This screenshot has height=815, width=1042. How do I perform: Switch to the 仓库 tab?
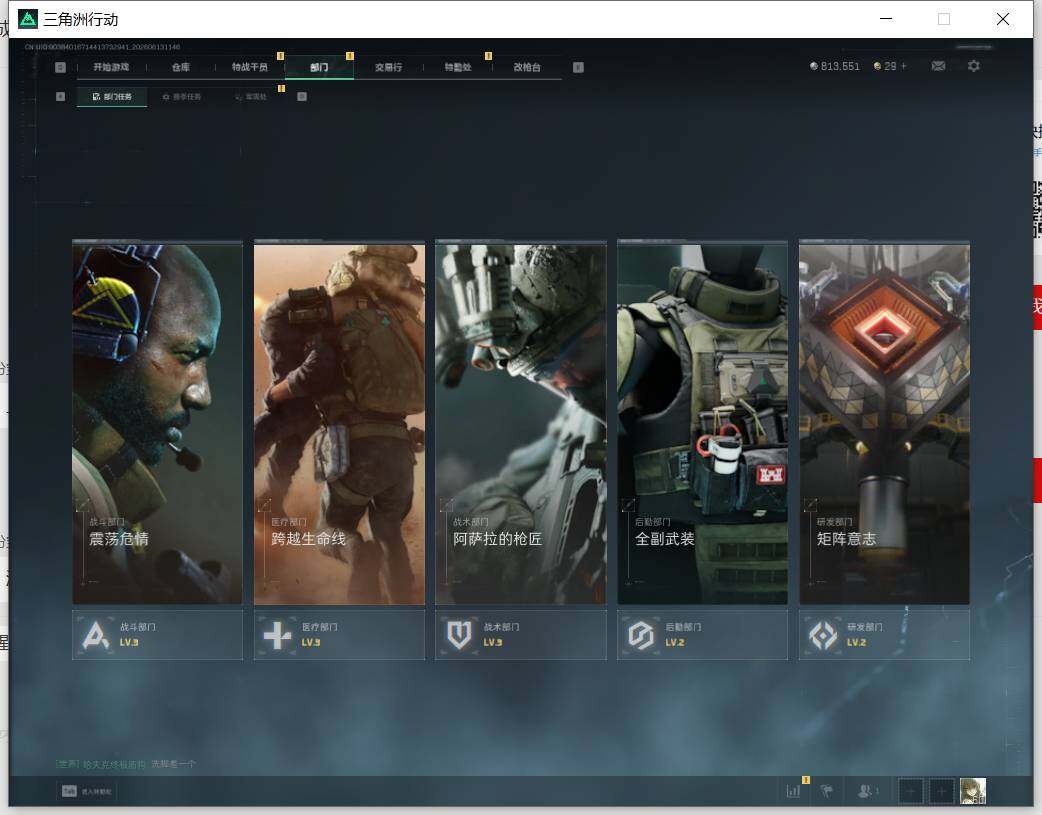click(181, 67)
